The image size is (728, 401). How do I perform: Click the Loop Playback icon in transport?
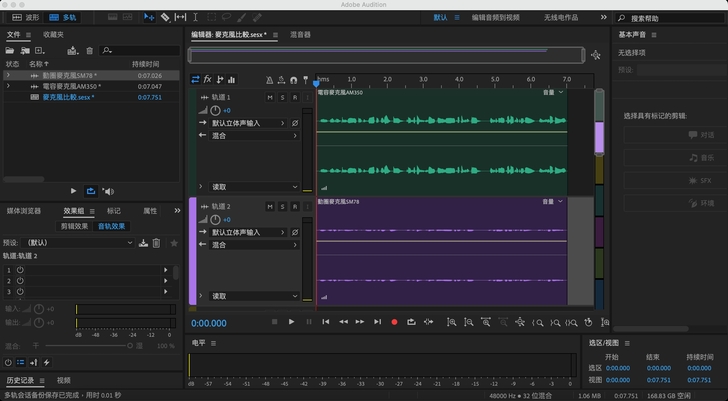(410, 322)
